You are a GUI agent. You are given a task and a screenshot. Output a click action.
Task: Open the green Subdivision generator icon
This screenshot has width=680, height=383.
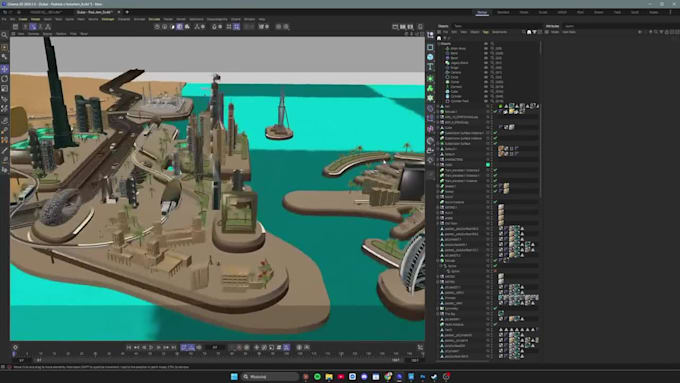pos(430,79)
